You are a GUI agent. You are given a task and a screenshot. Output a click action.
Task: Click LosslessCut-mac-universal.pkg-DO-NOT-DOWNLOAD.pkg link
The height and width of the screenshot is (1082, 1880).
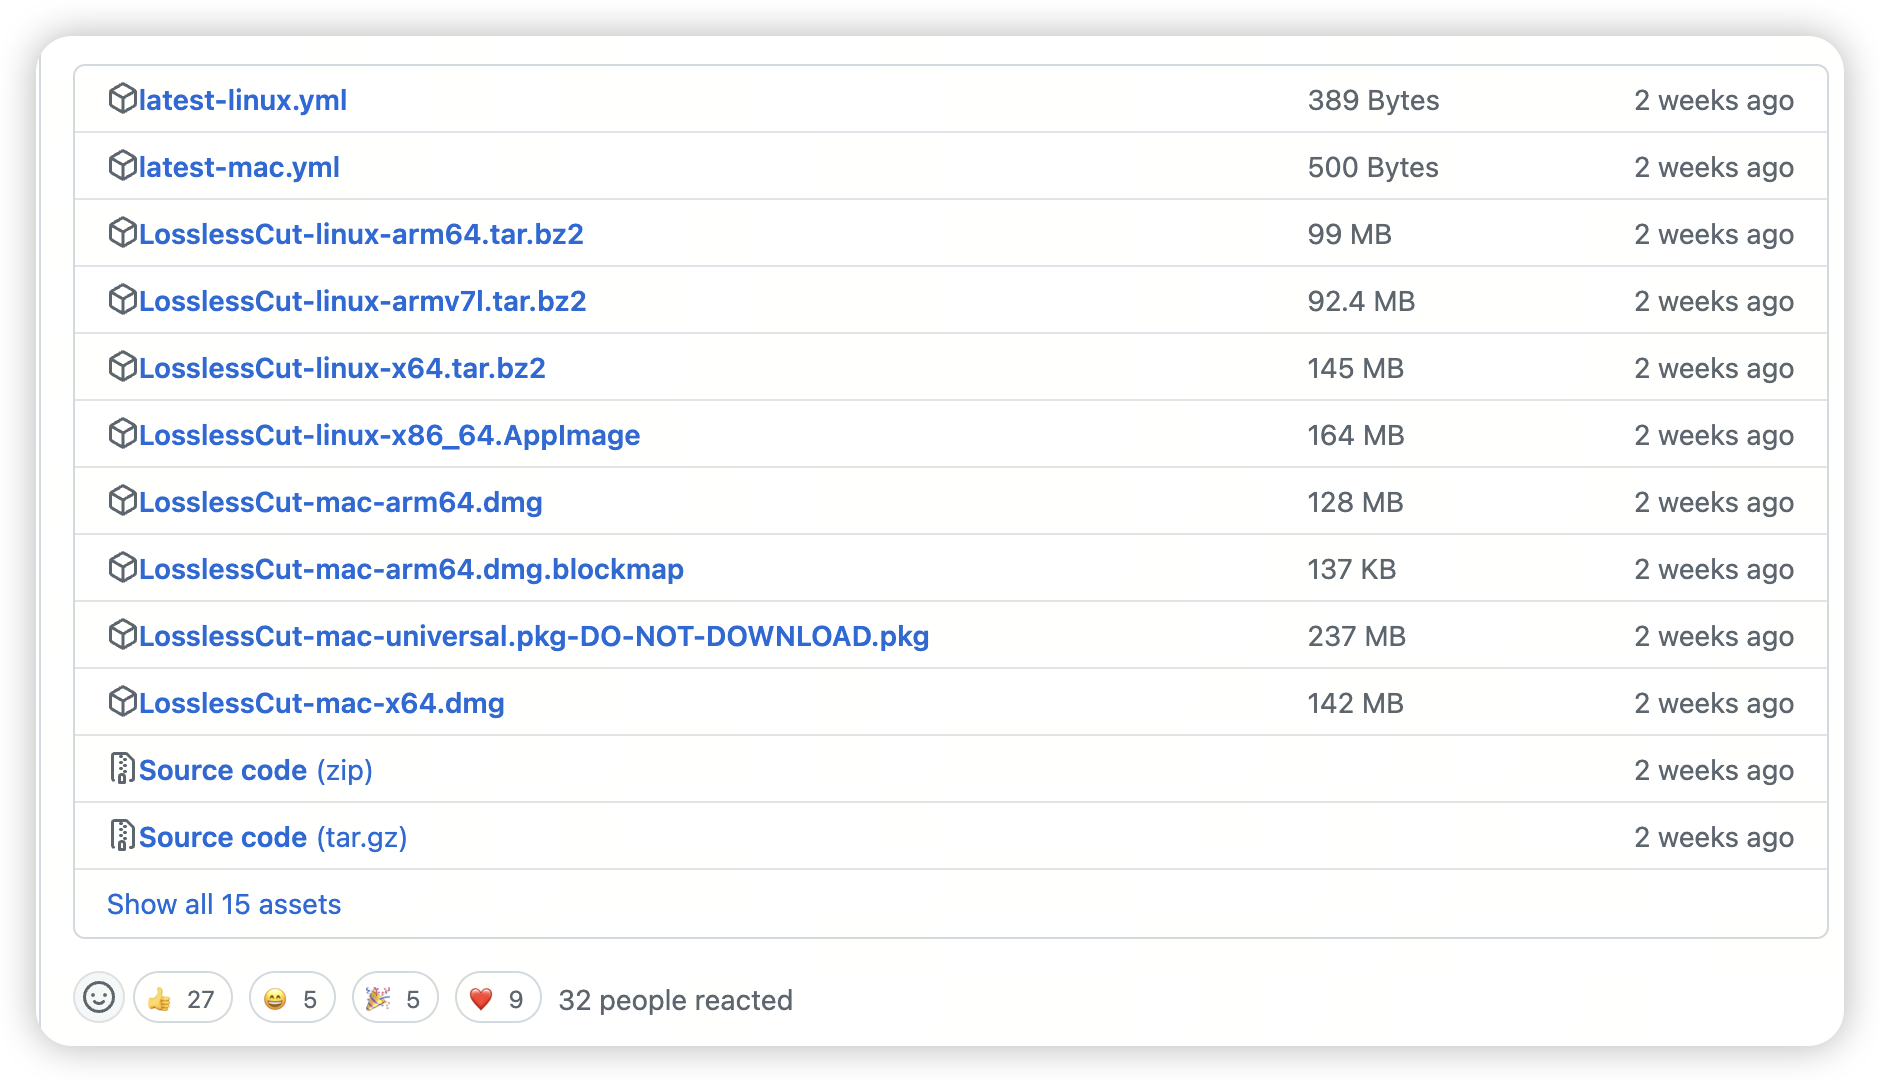pos(534,636)
